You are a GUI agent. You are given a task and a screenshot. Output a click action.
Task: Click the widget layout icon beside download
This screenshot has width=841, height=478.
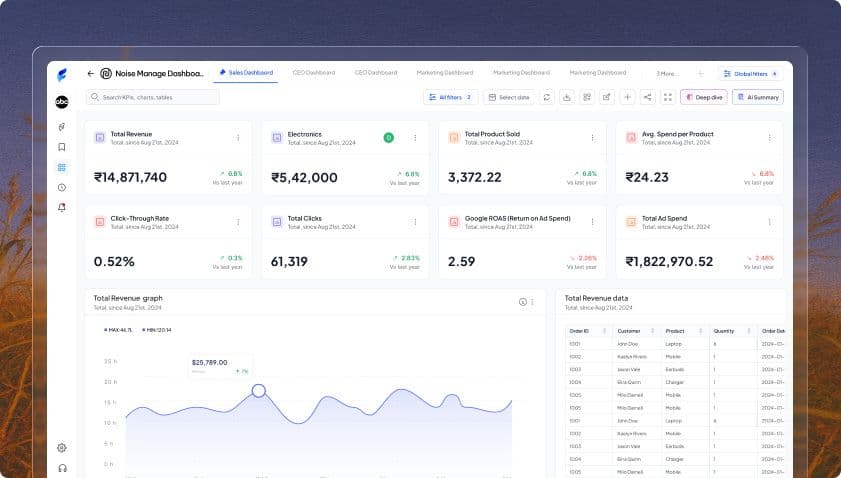click(587, 97)
